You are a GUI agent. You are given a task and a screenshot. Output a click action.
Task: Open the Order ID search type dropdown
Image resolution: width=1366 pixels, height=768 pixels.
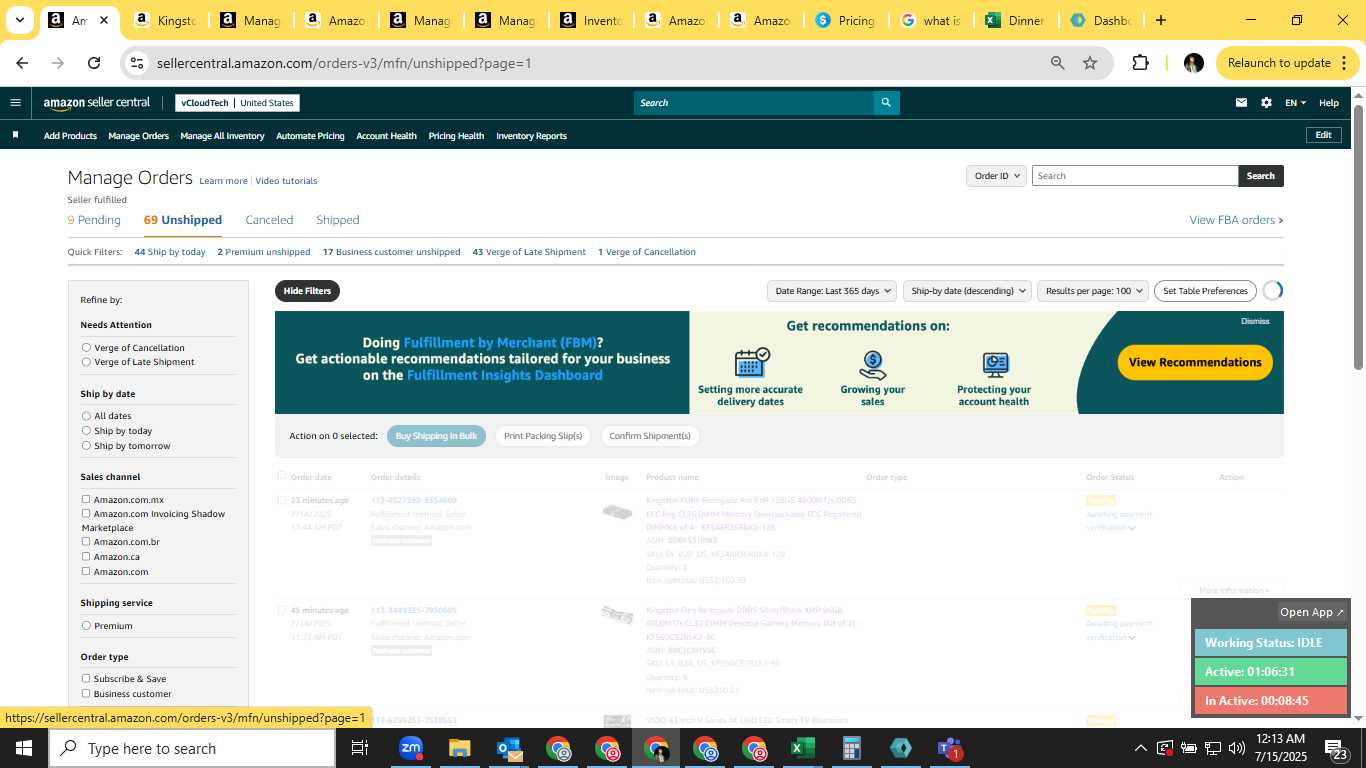996,176
